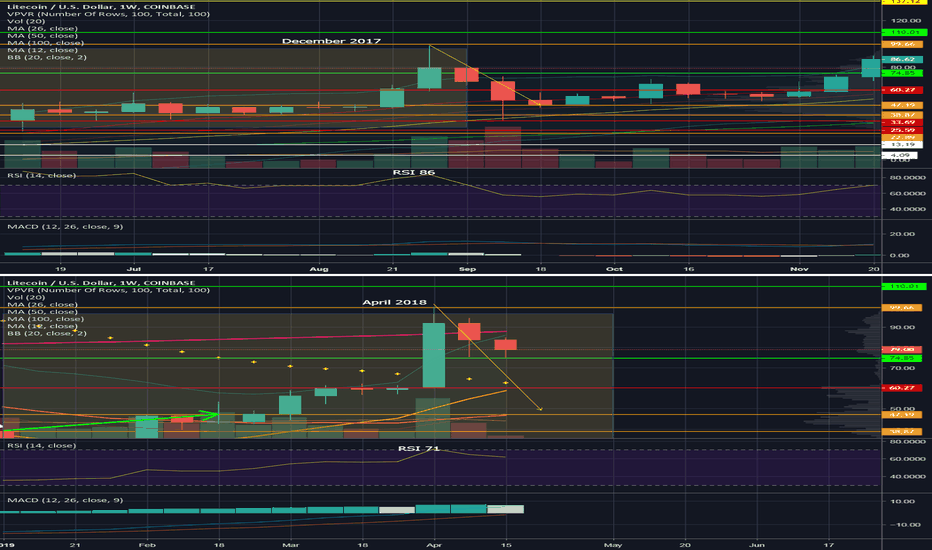Click the red 25.59 price level label
This screenshot has height=550, width=932.
click(x=902, y=130)
